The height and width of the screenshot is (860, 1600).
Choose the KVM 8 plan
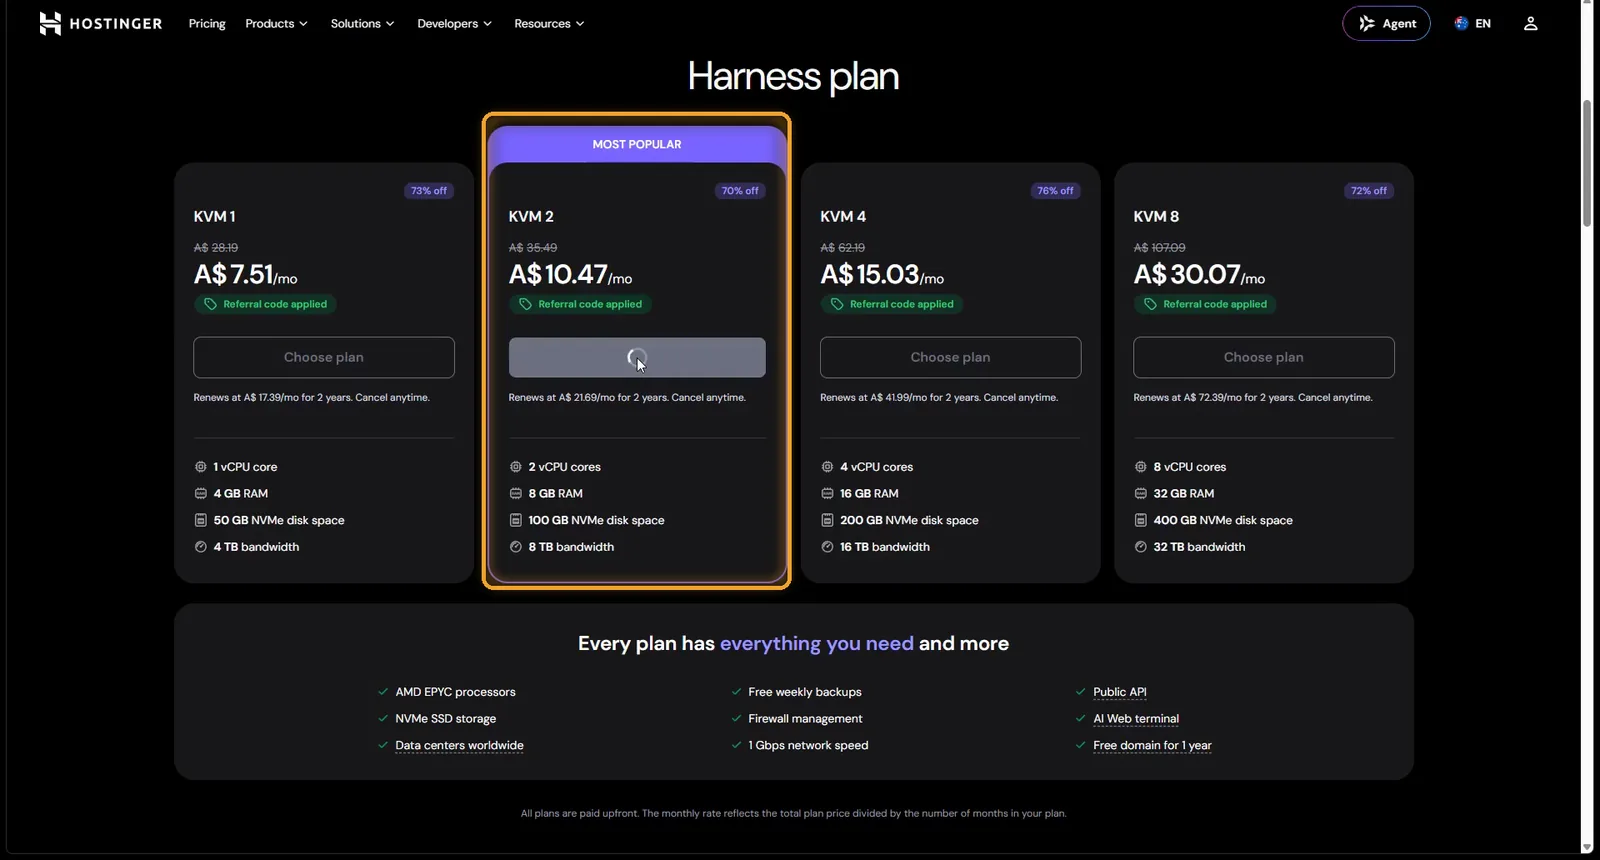pyautogui.click(x=1264, y=357)
